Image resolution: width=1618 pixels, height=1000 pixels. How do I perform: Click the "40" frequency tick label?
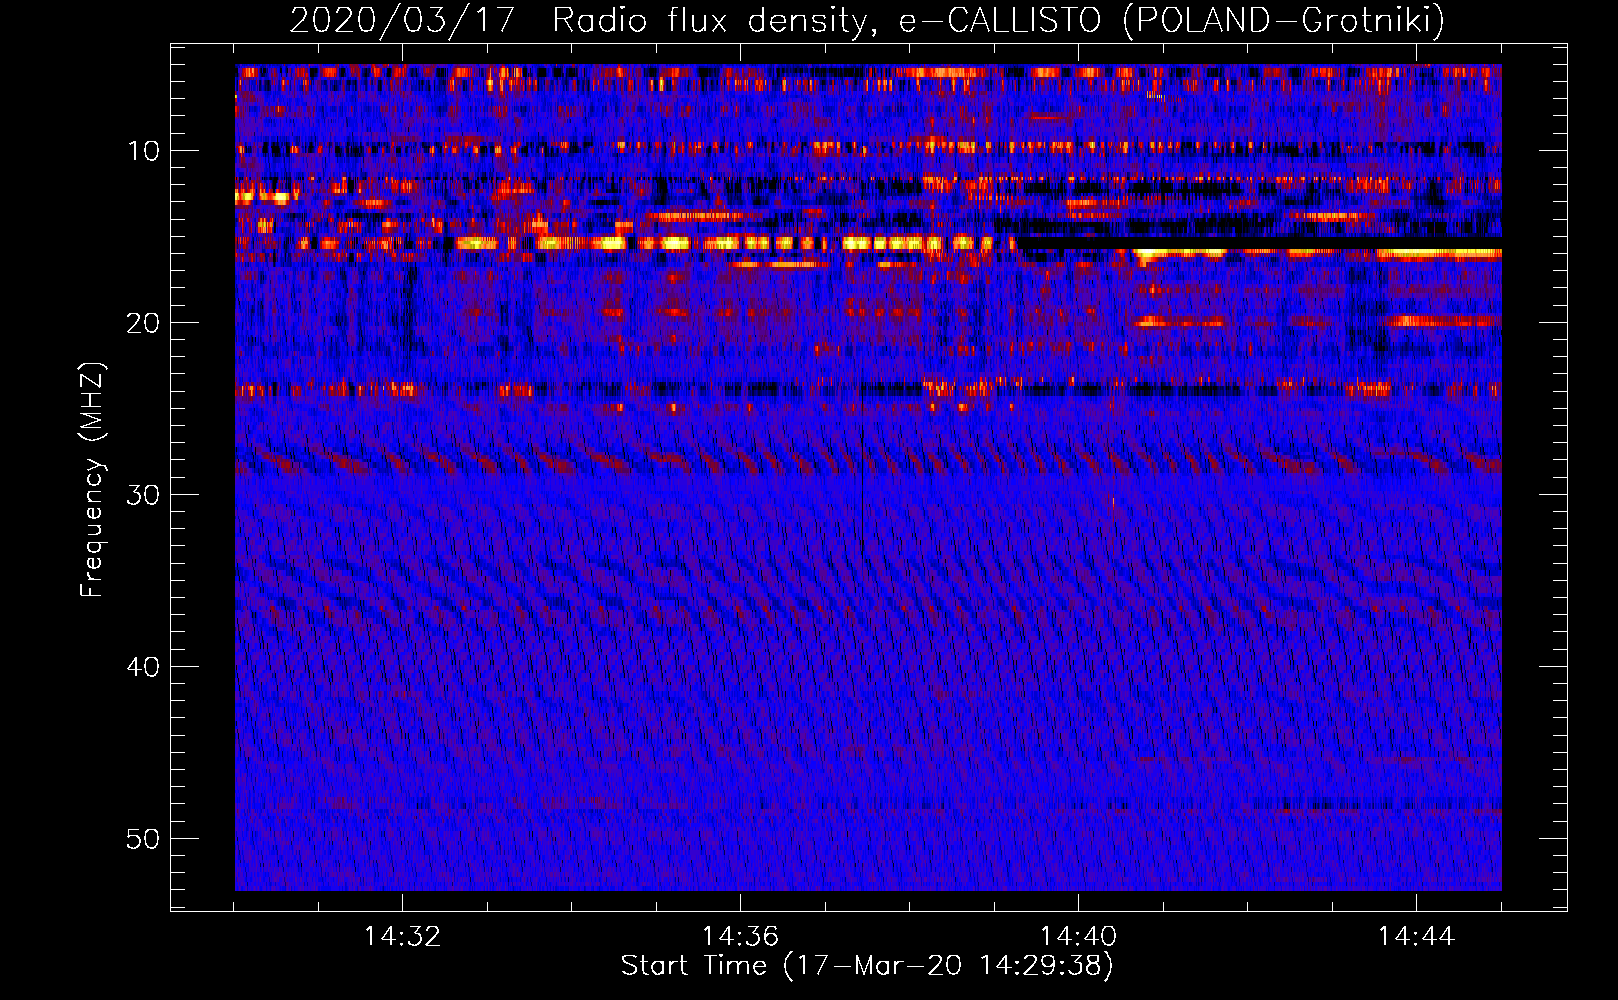[144, 667]
